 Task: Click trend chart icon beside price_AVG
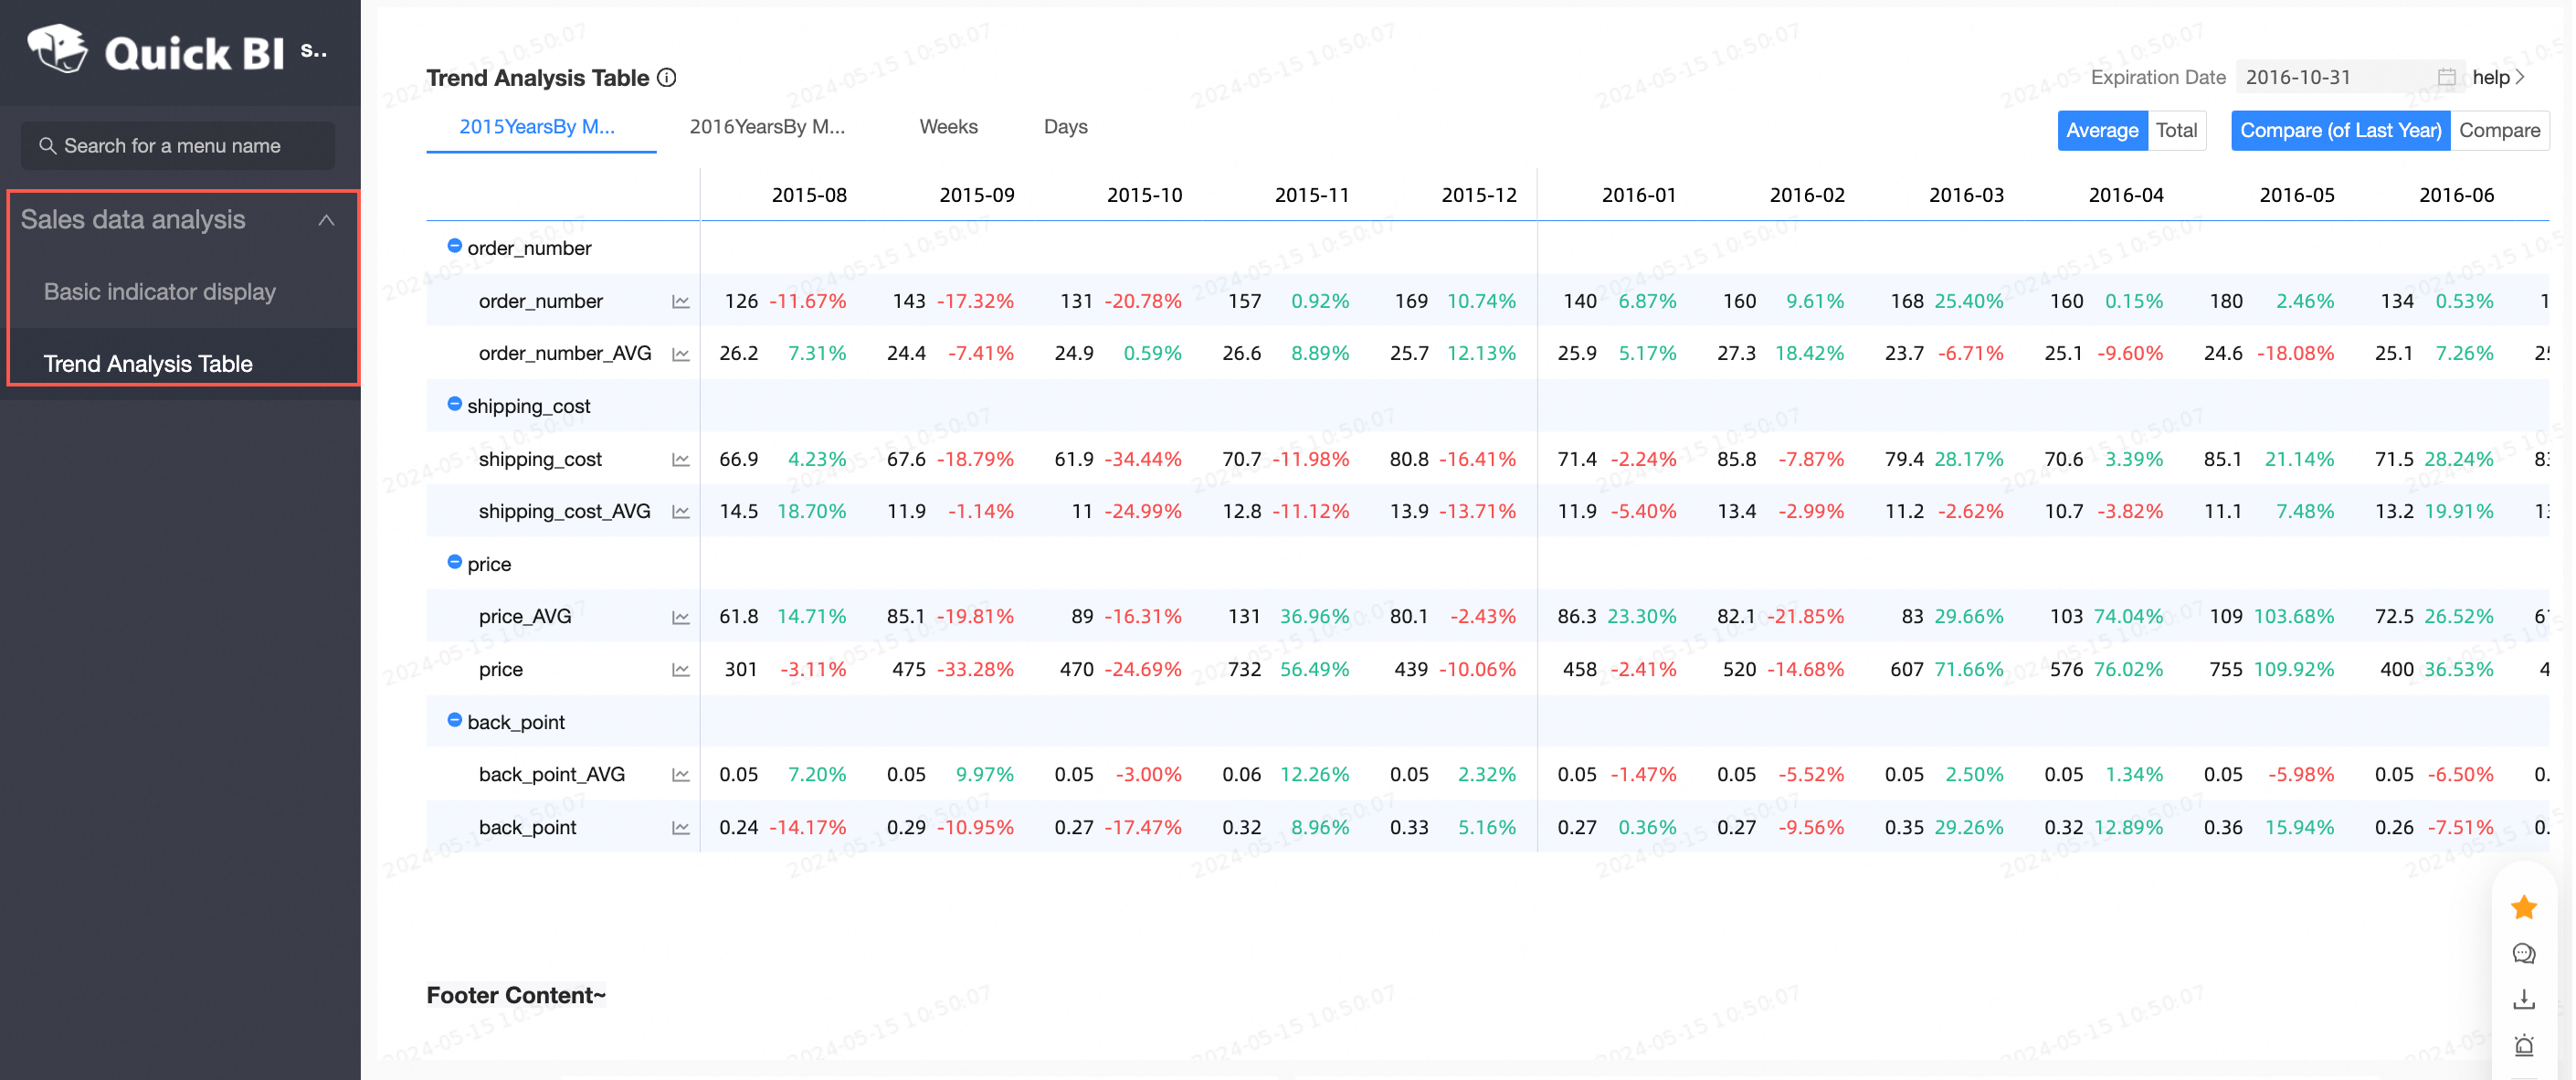[680, 617]
